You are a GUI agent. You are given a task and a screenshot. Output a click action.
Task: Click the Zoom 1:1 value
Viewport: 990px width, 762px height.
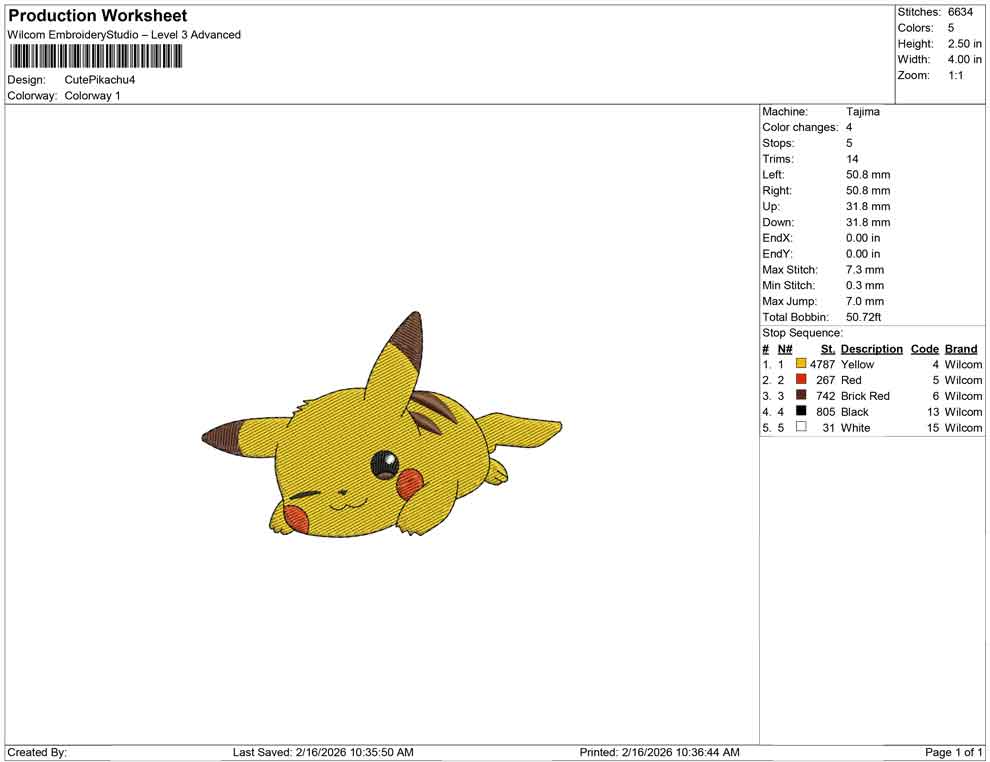pos(957,75)
